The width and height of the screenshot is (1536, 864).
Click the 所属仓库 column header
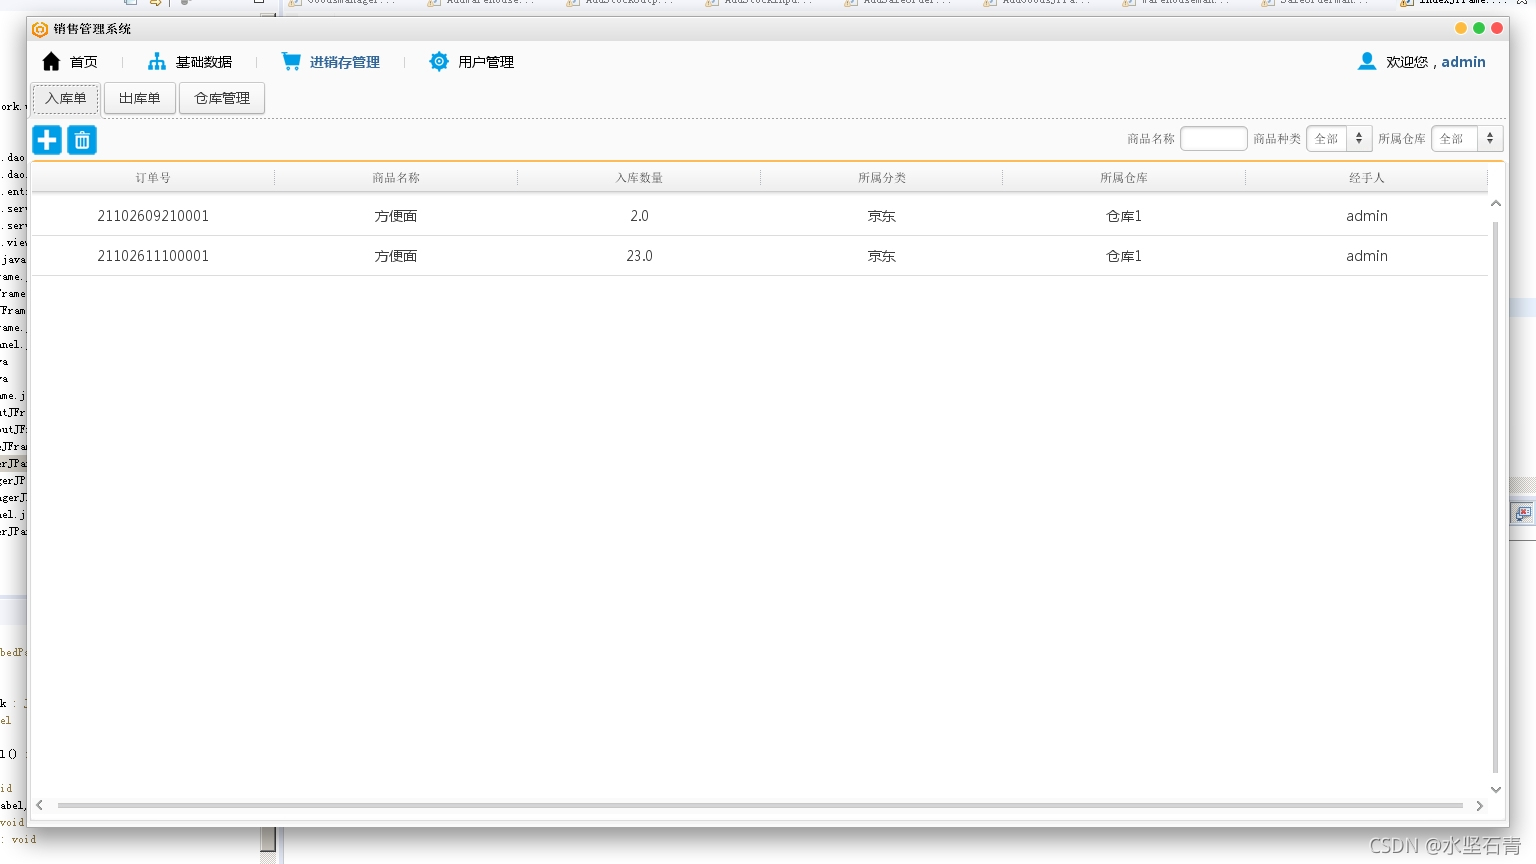point(1124,178)
